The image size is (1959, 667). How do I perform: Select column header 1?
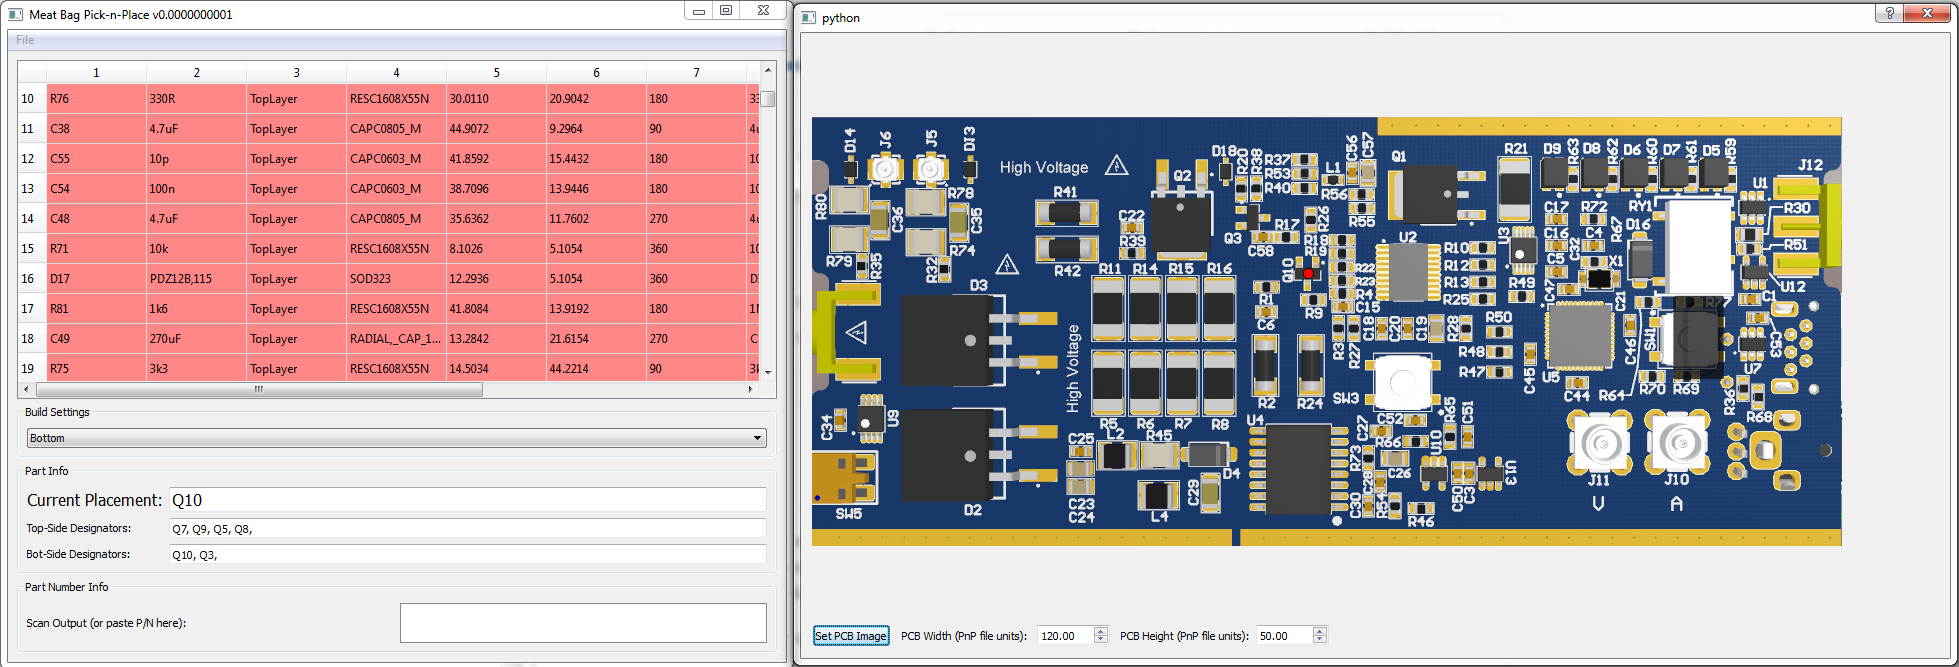[96, 73]
